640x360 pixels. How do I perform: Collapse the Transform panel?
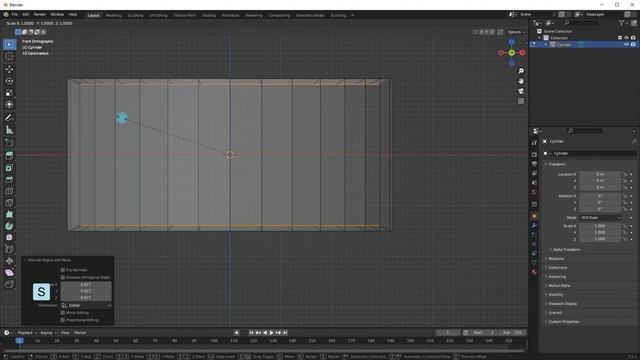pos(557,164)
